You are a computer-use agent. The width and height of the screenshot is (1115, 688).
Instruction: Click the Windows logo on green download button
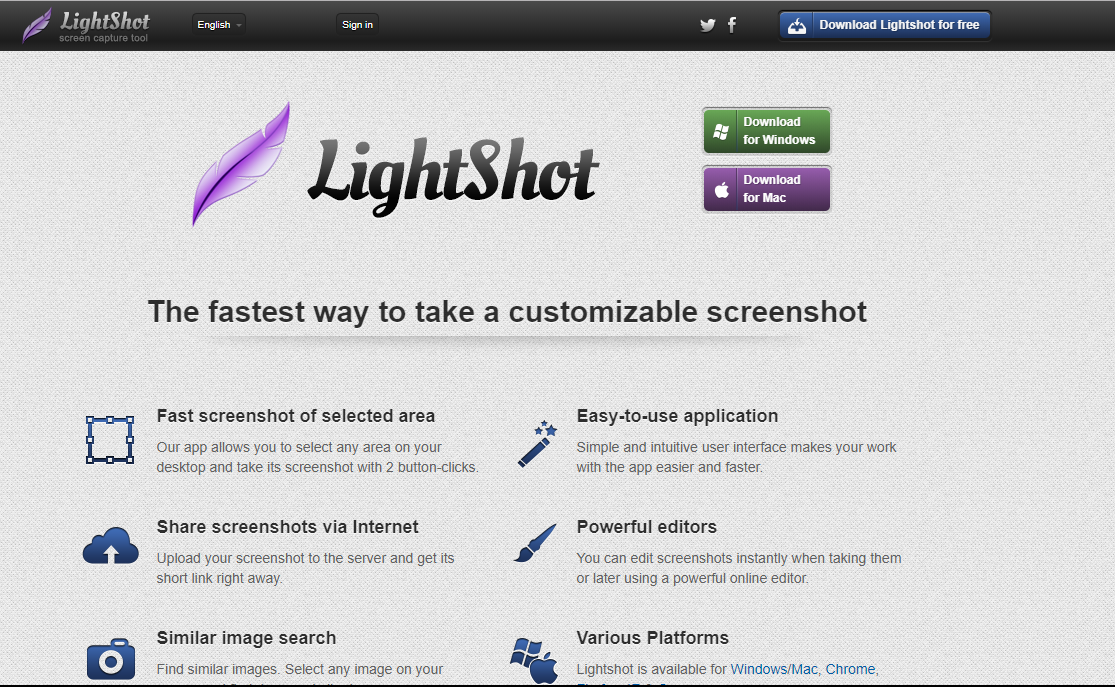click(x=721, y=131)
